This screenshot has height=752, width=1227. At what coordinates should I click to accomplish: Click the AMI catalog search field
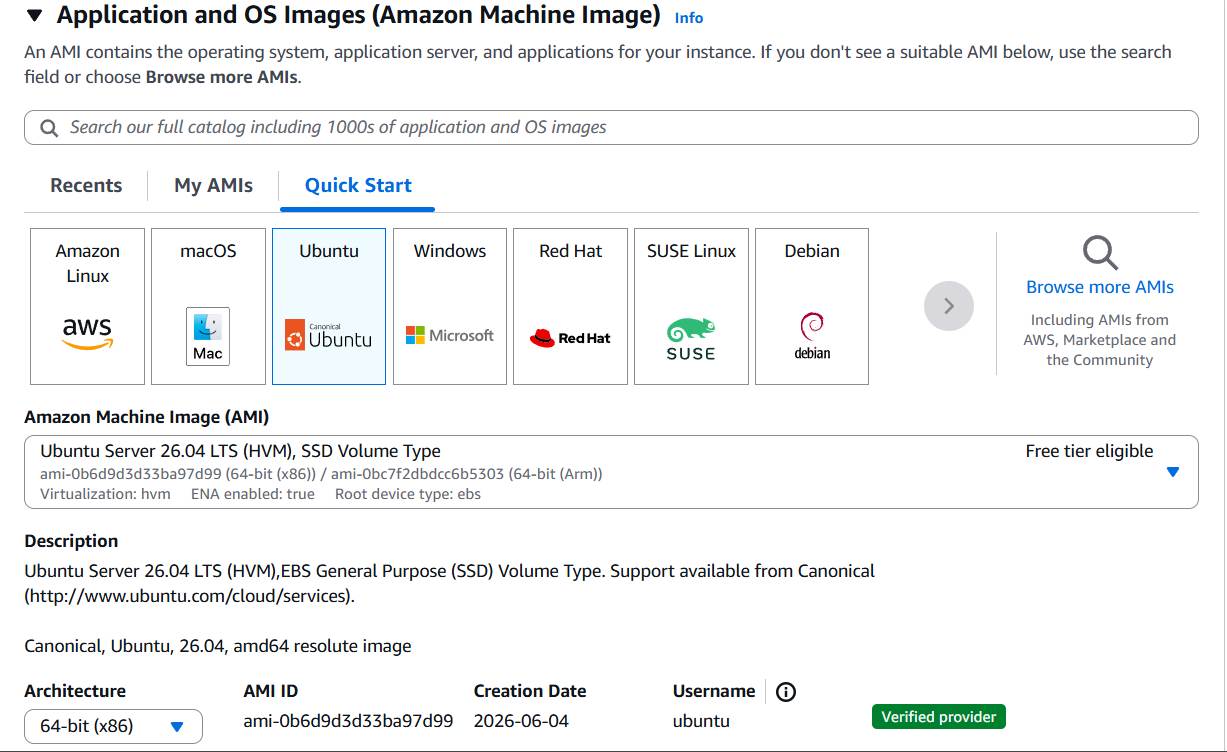click(x=611, y=127)
